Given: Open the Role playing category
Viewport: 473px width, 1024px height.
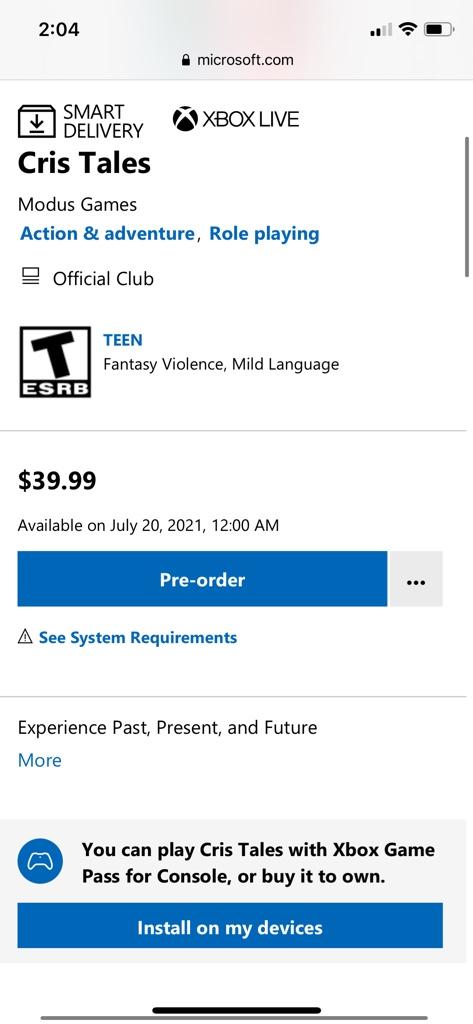Looking at the screenshot, I should (x=264, y=234).
